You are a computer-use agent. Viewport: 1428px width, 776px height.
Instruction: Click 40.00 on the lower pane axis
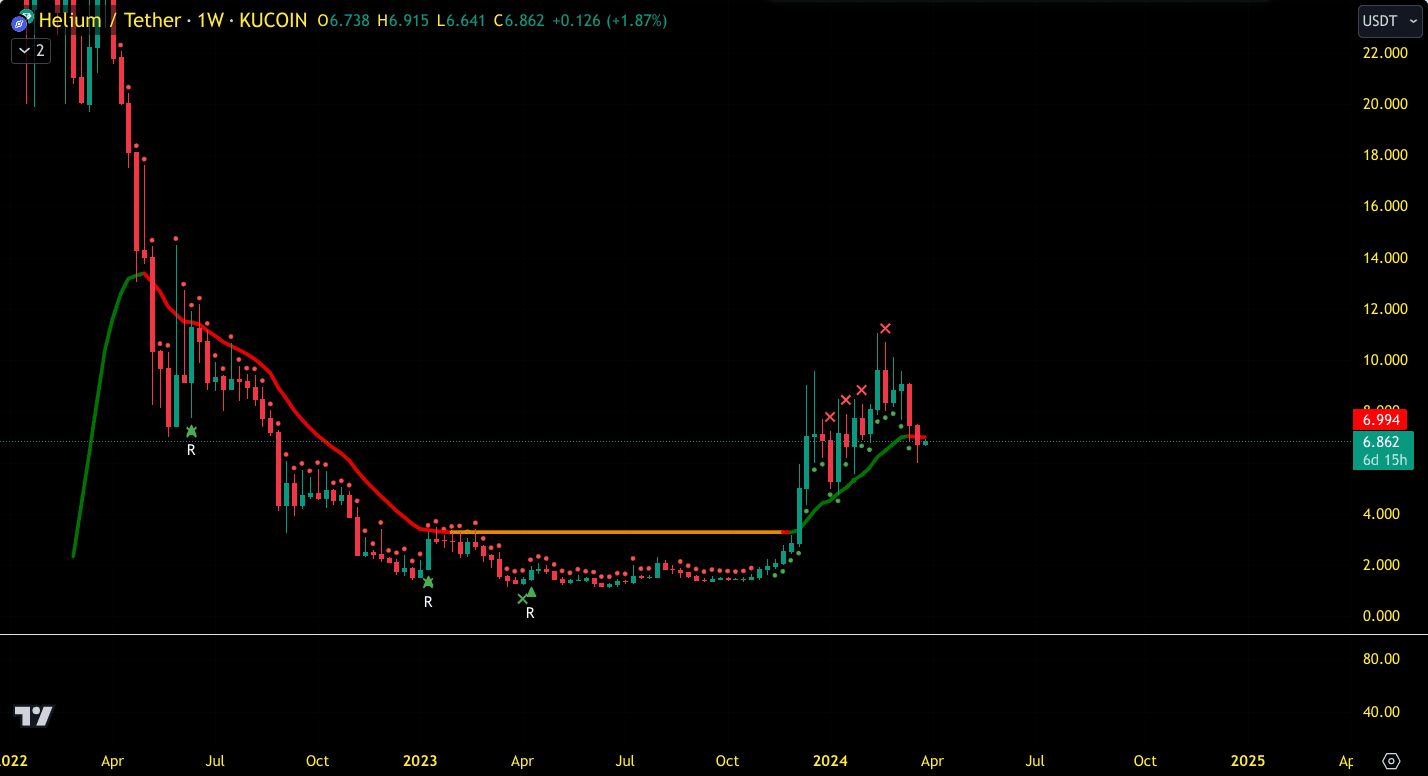pyautogui.click(x=1380, y=712)
